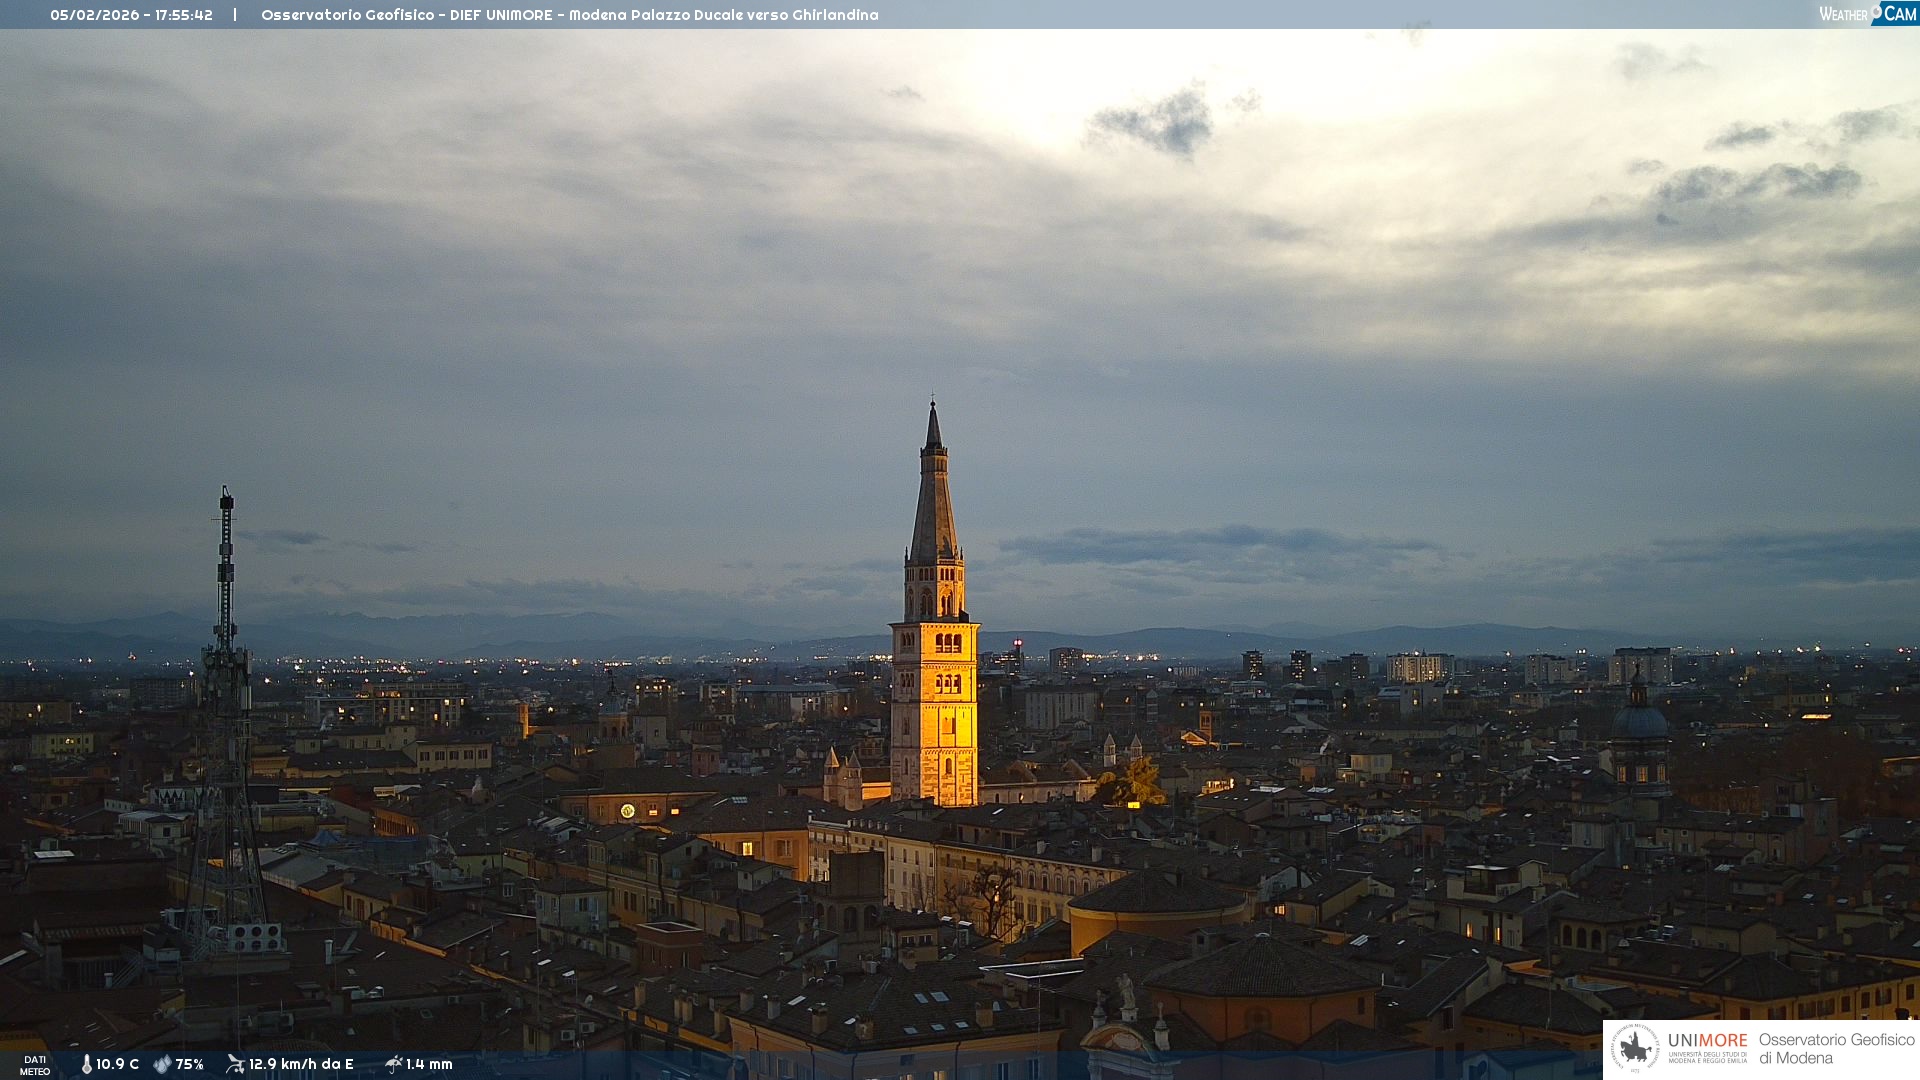Click the WeatherCam lens logo icon
This screenshot has width=1920, height=1080.
pos(1876,11)
